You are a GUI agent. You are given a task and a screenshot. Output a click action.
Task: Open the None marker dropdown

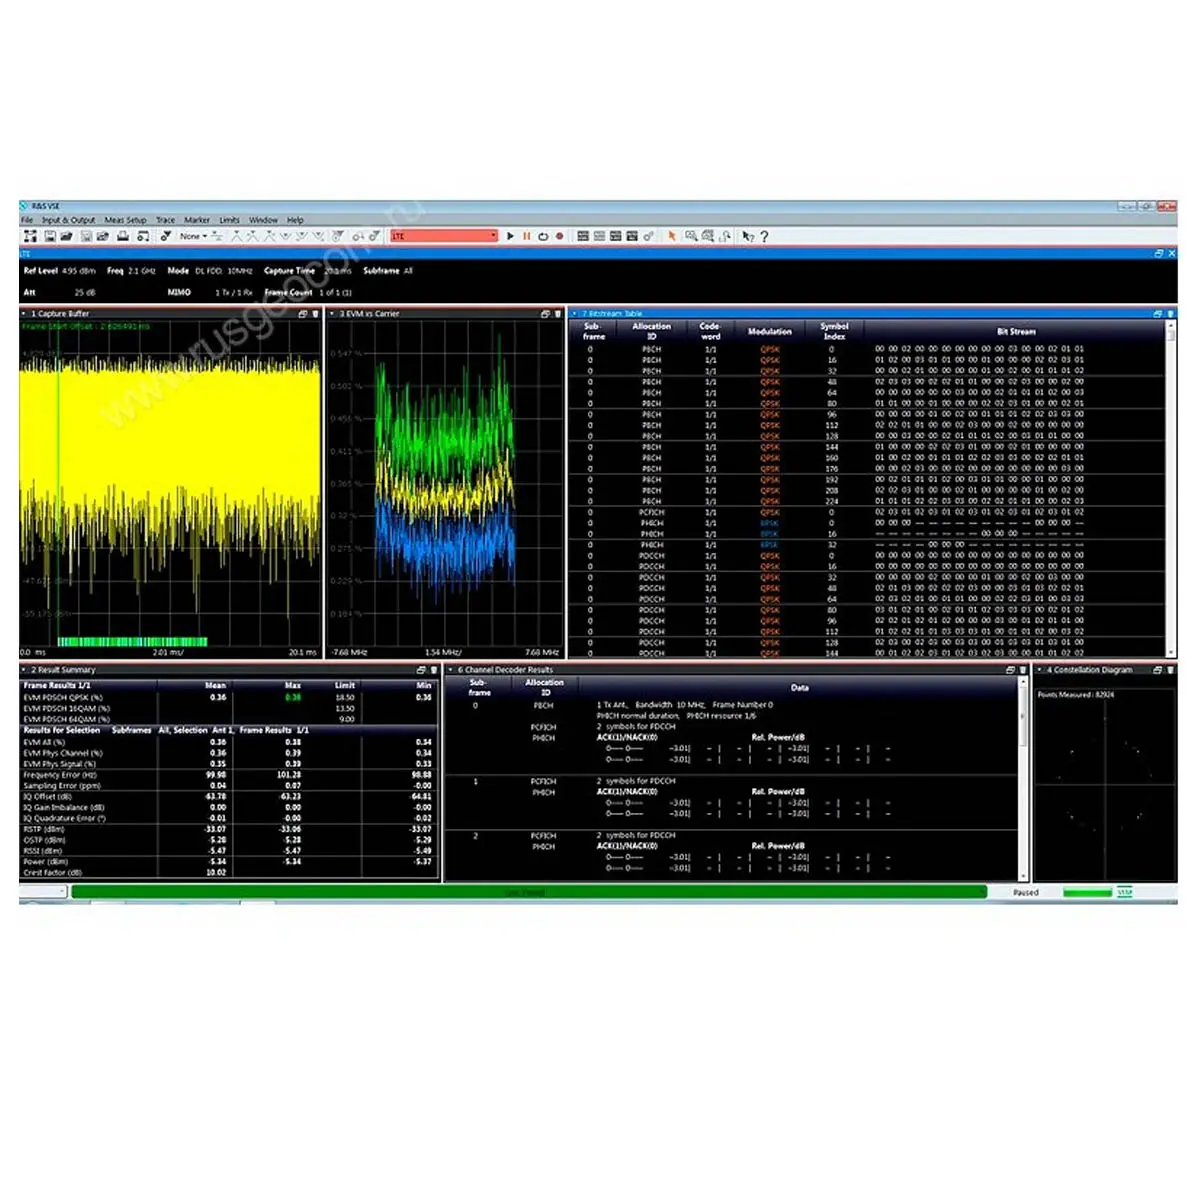pyautogui.click(x=204, y=236)
